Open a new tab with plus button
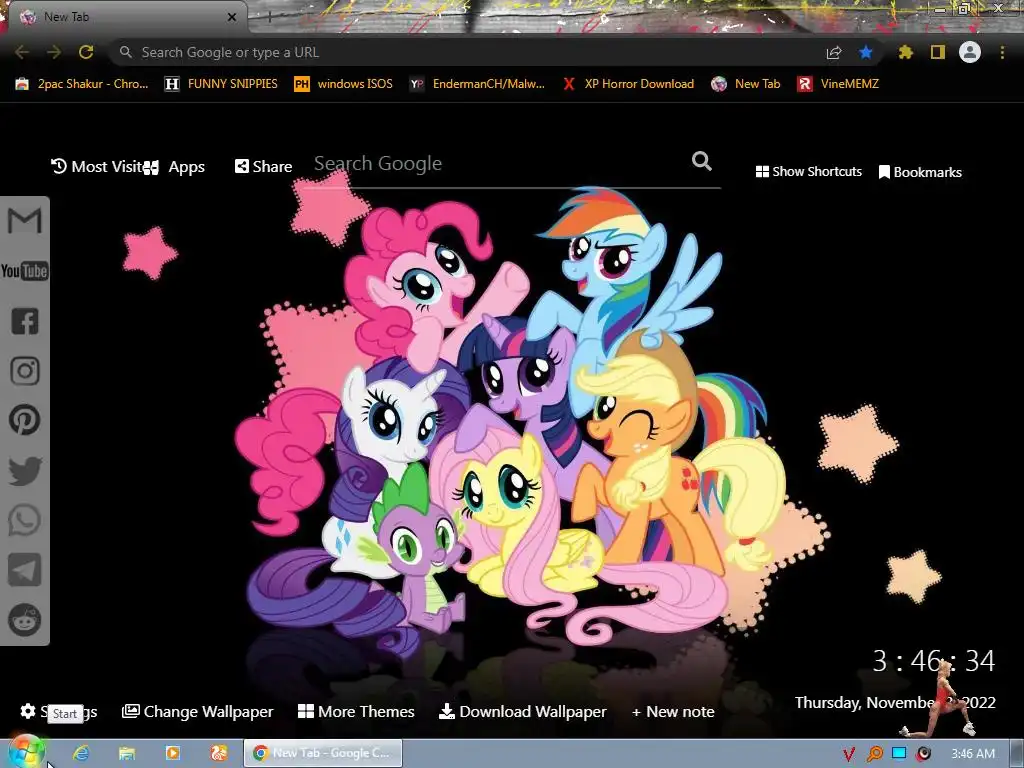Screen dimensions: 1024x768 click(x=269, y=18)
